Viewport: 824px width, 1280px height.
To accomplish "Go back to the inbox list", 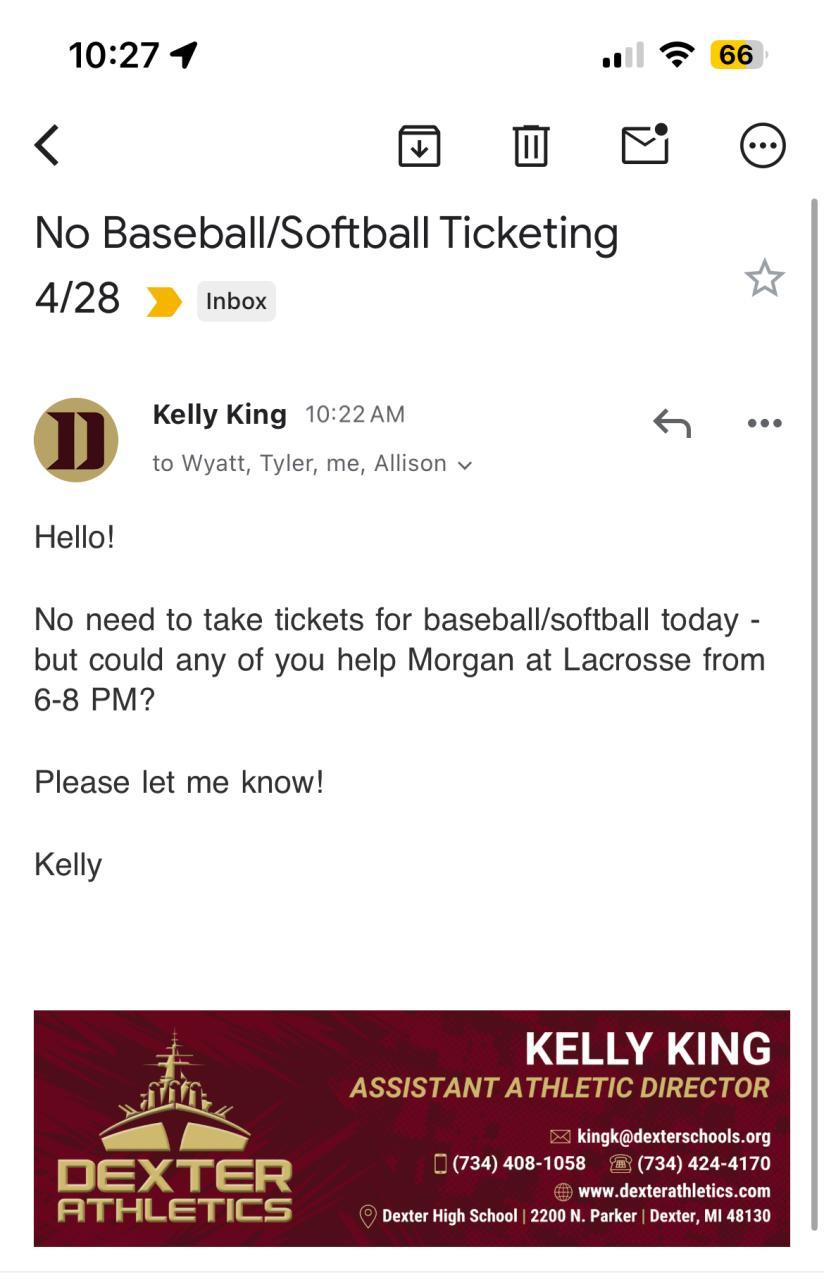I will (x=47, y=145).
